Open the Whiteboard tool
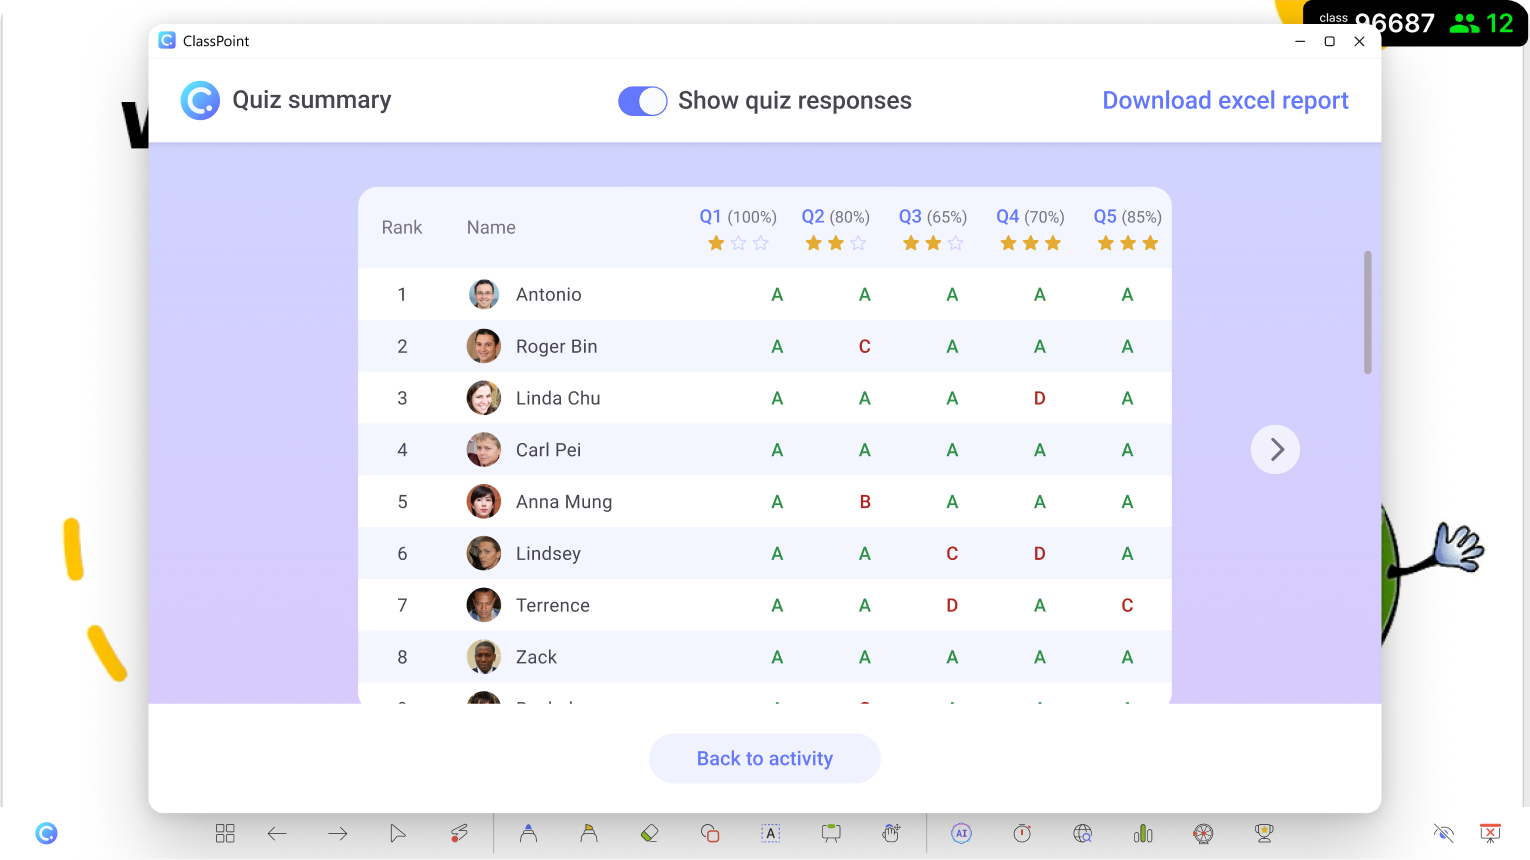 click(x=830, y=833)
